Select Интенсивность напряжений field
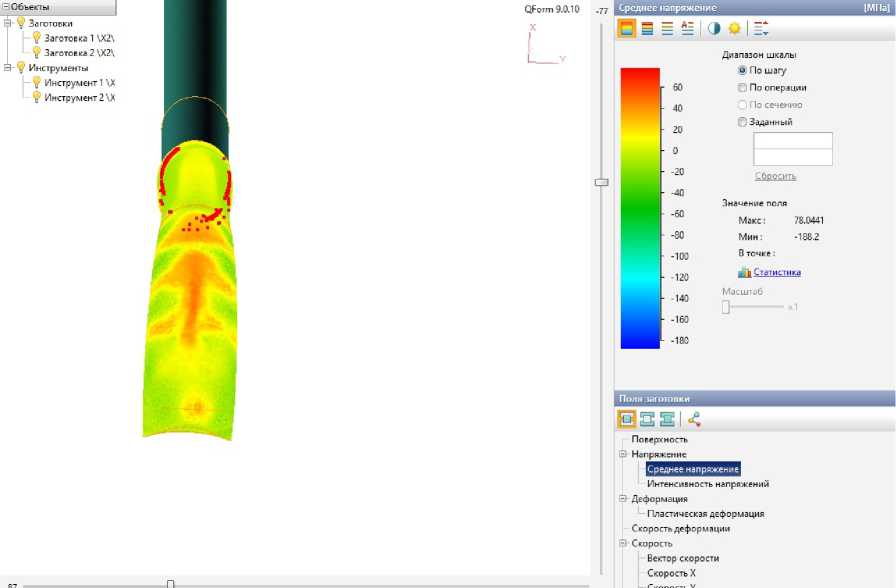The image size is (896, 588). (x=707, y=484)
